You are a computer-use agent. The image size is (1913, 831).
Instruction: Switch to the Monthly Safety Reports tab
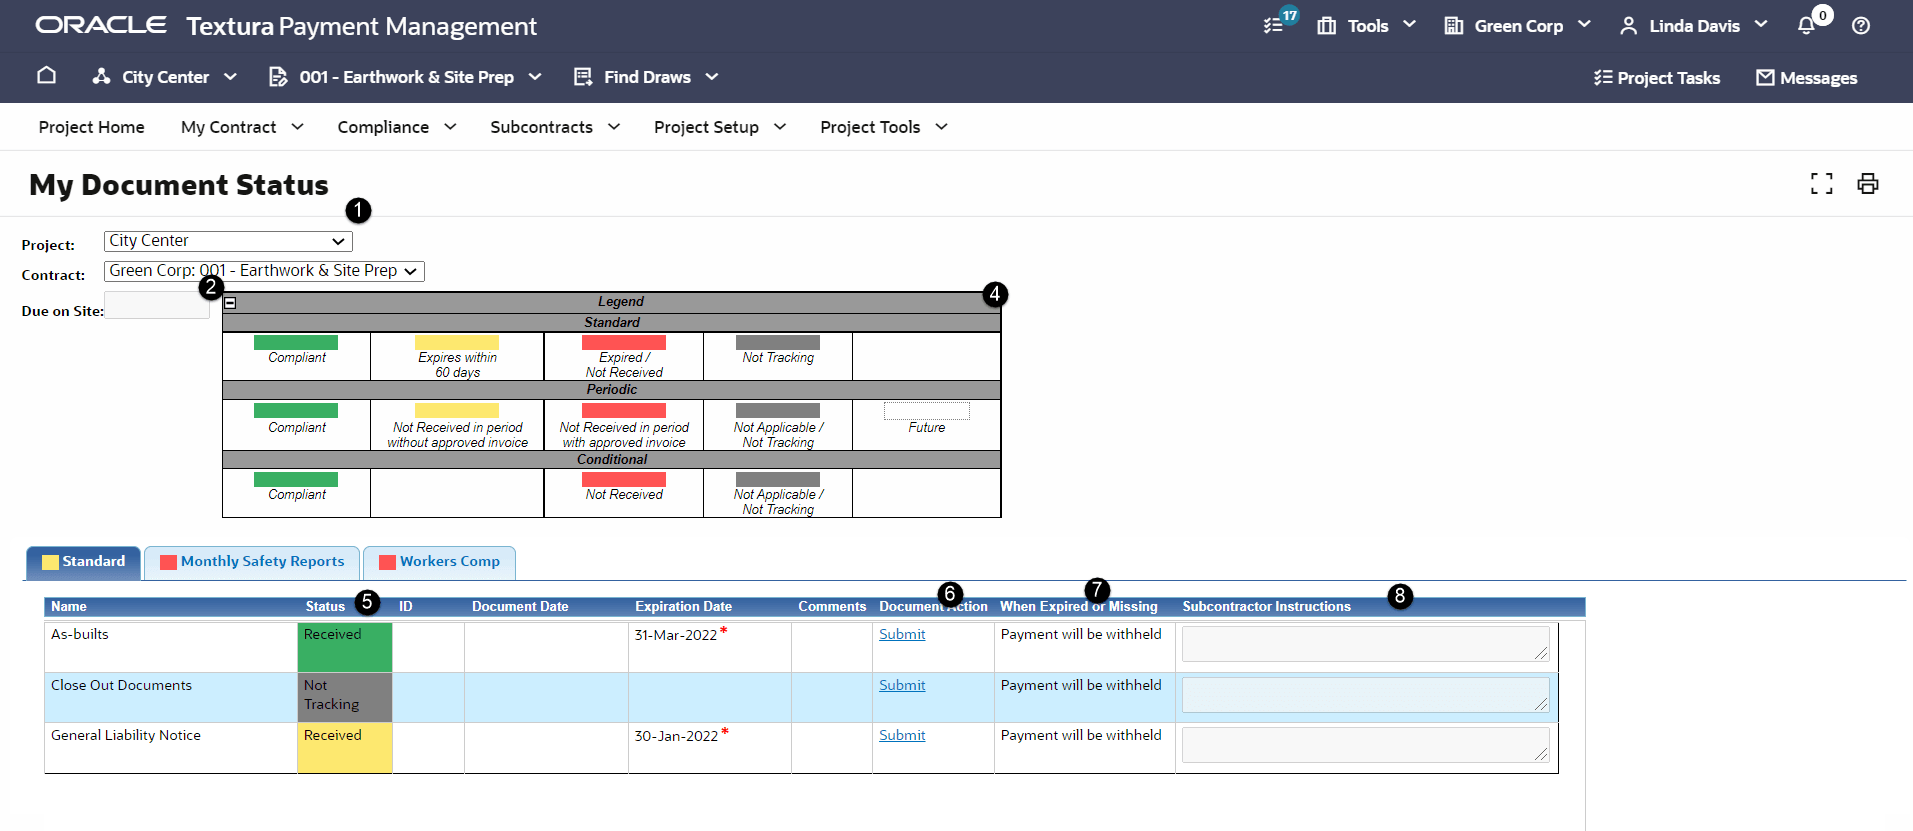[252, 562]
